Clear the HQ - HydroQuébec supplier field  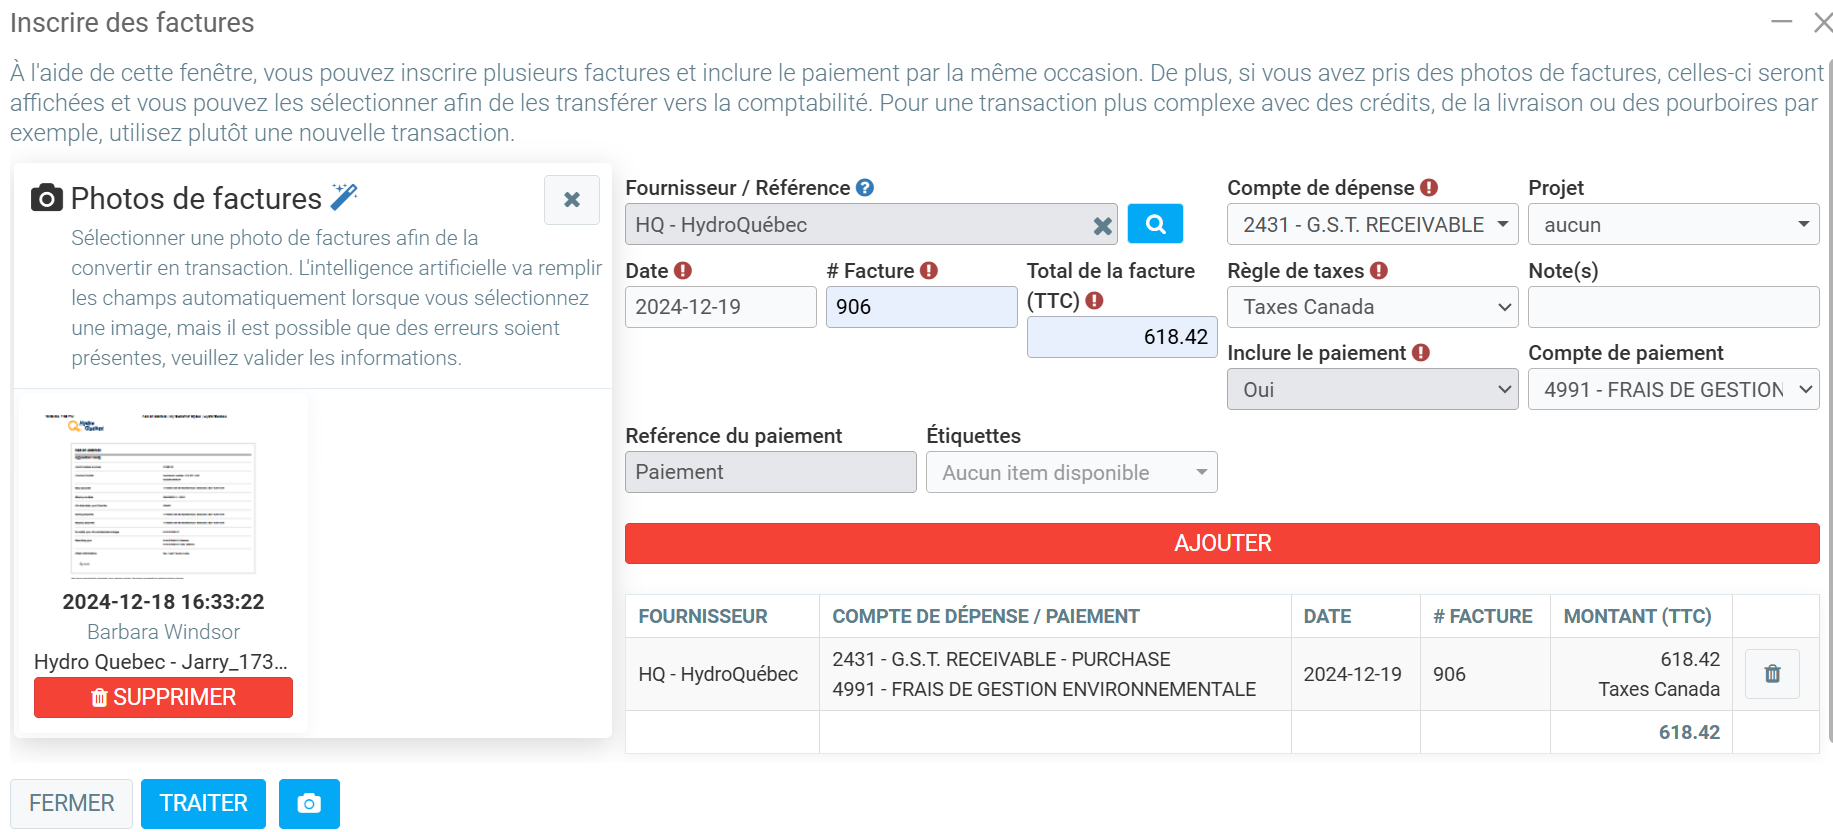[x=1102, y=226]
